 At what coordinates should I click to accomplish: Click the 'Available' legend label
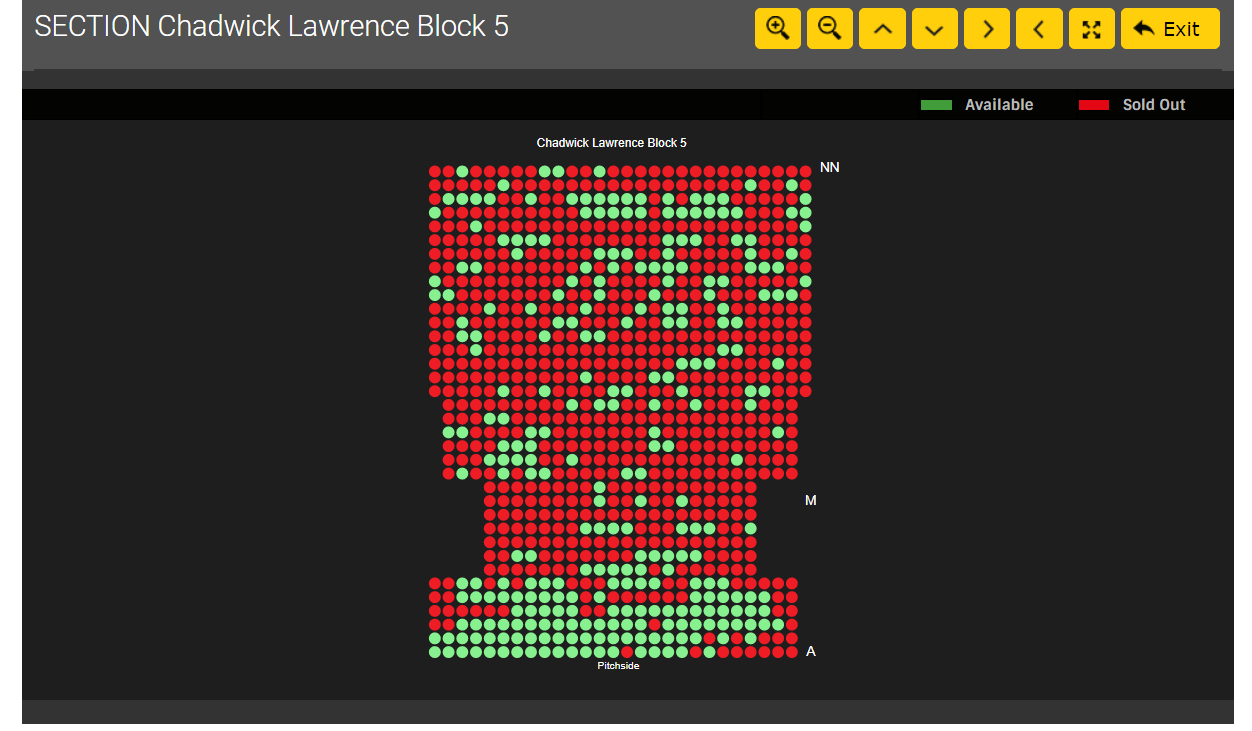click(999, 105)
